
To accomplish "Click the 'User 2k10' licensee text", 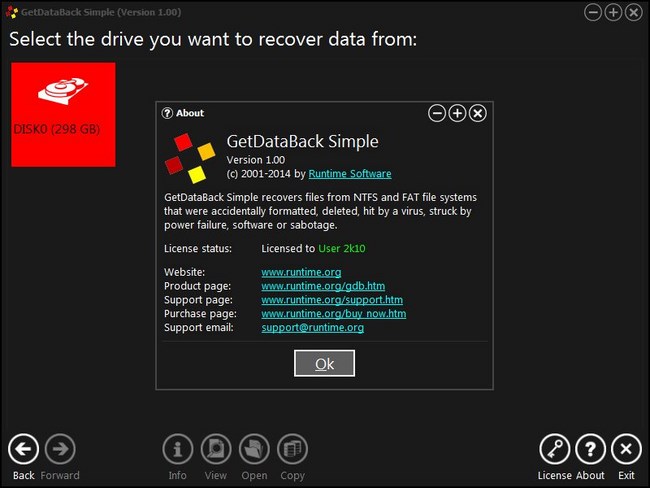I will click(x=342, y=249).
